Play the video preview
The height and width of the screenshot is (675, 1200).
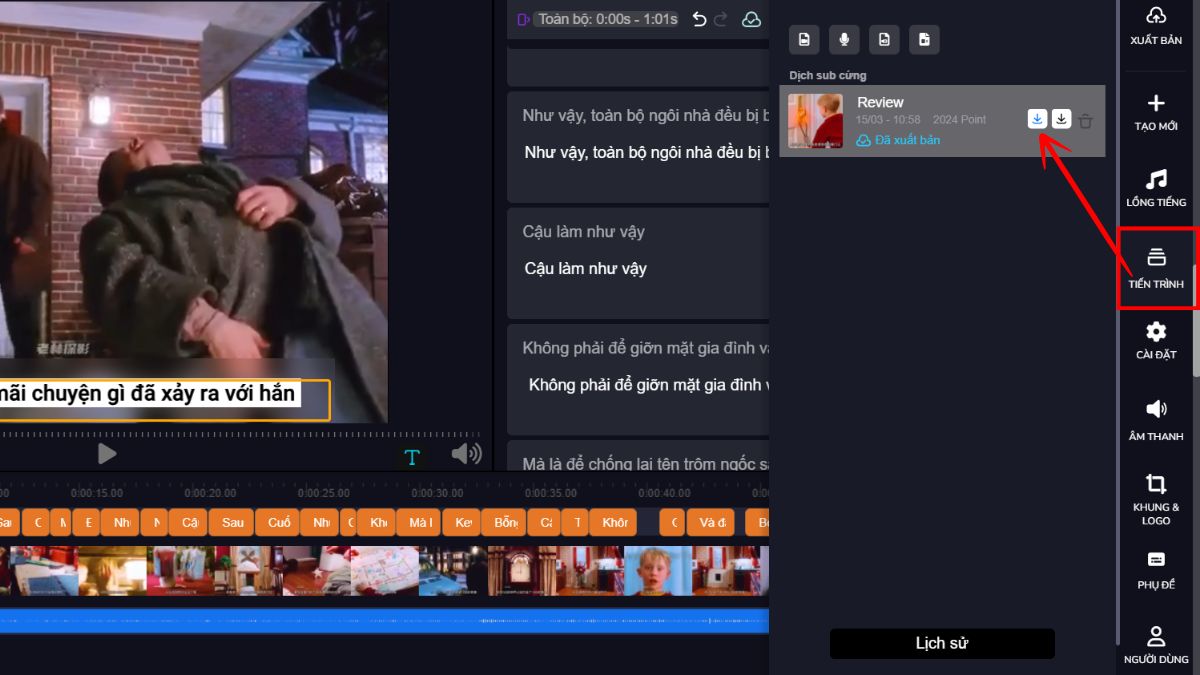[x=107, y=454]
